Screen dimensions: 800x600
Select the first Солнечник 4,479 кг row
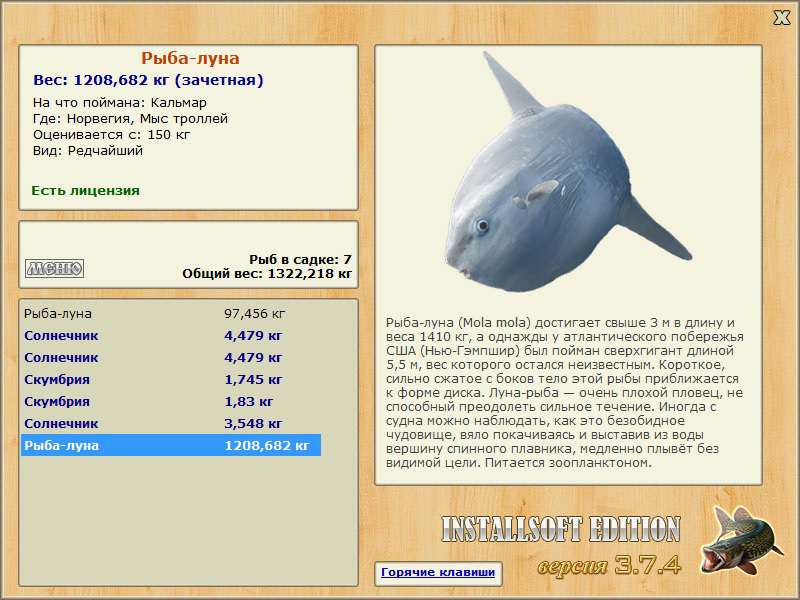click(x=171, y=336)
